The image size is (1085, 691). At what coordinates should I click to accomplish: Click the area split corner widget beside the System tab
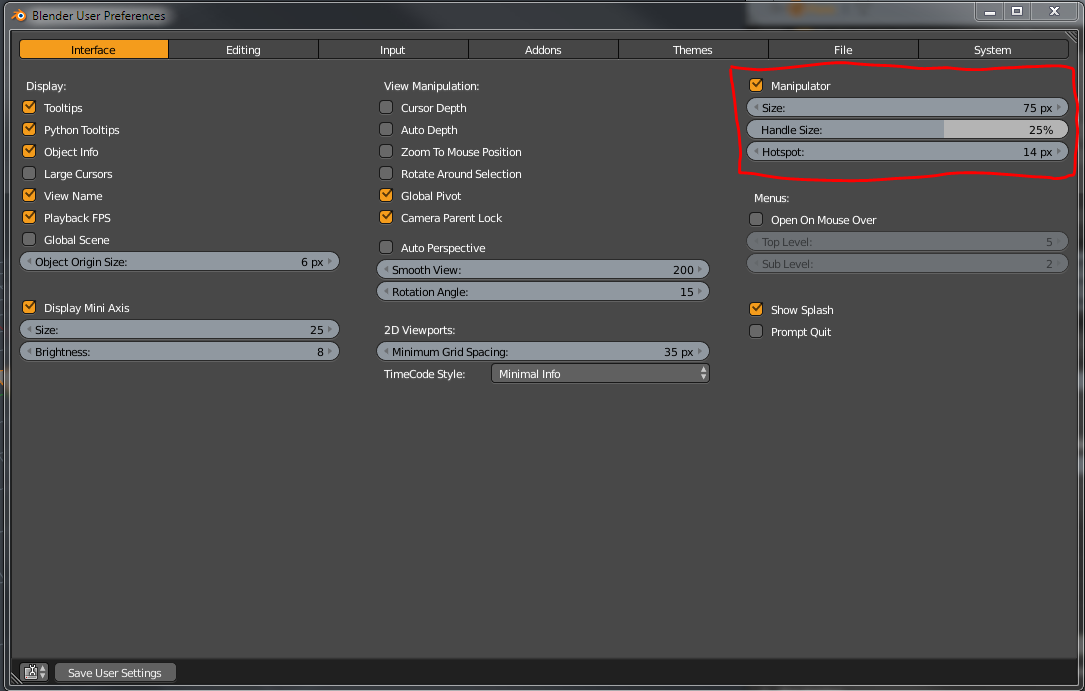(x=1071, y=37)
